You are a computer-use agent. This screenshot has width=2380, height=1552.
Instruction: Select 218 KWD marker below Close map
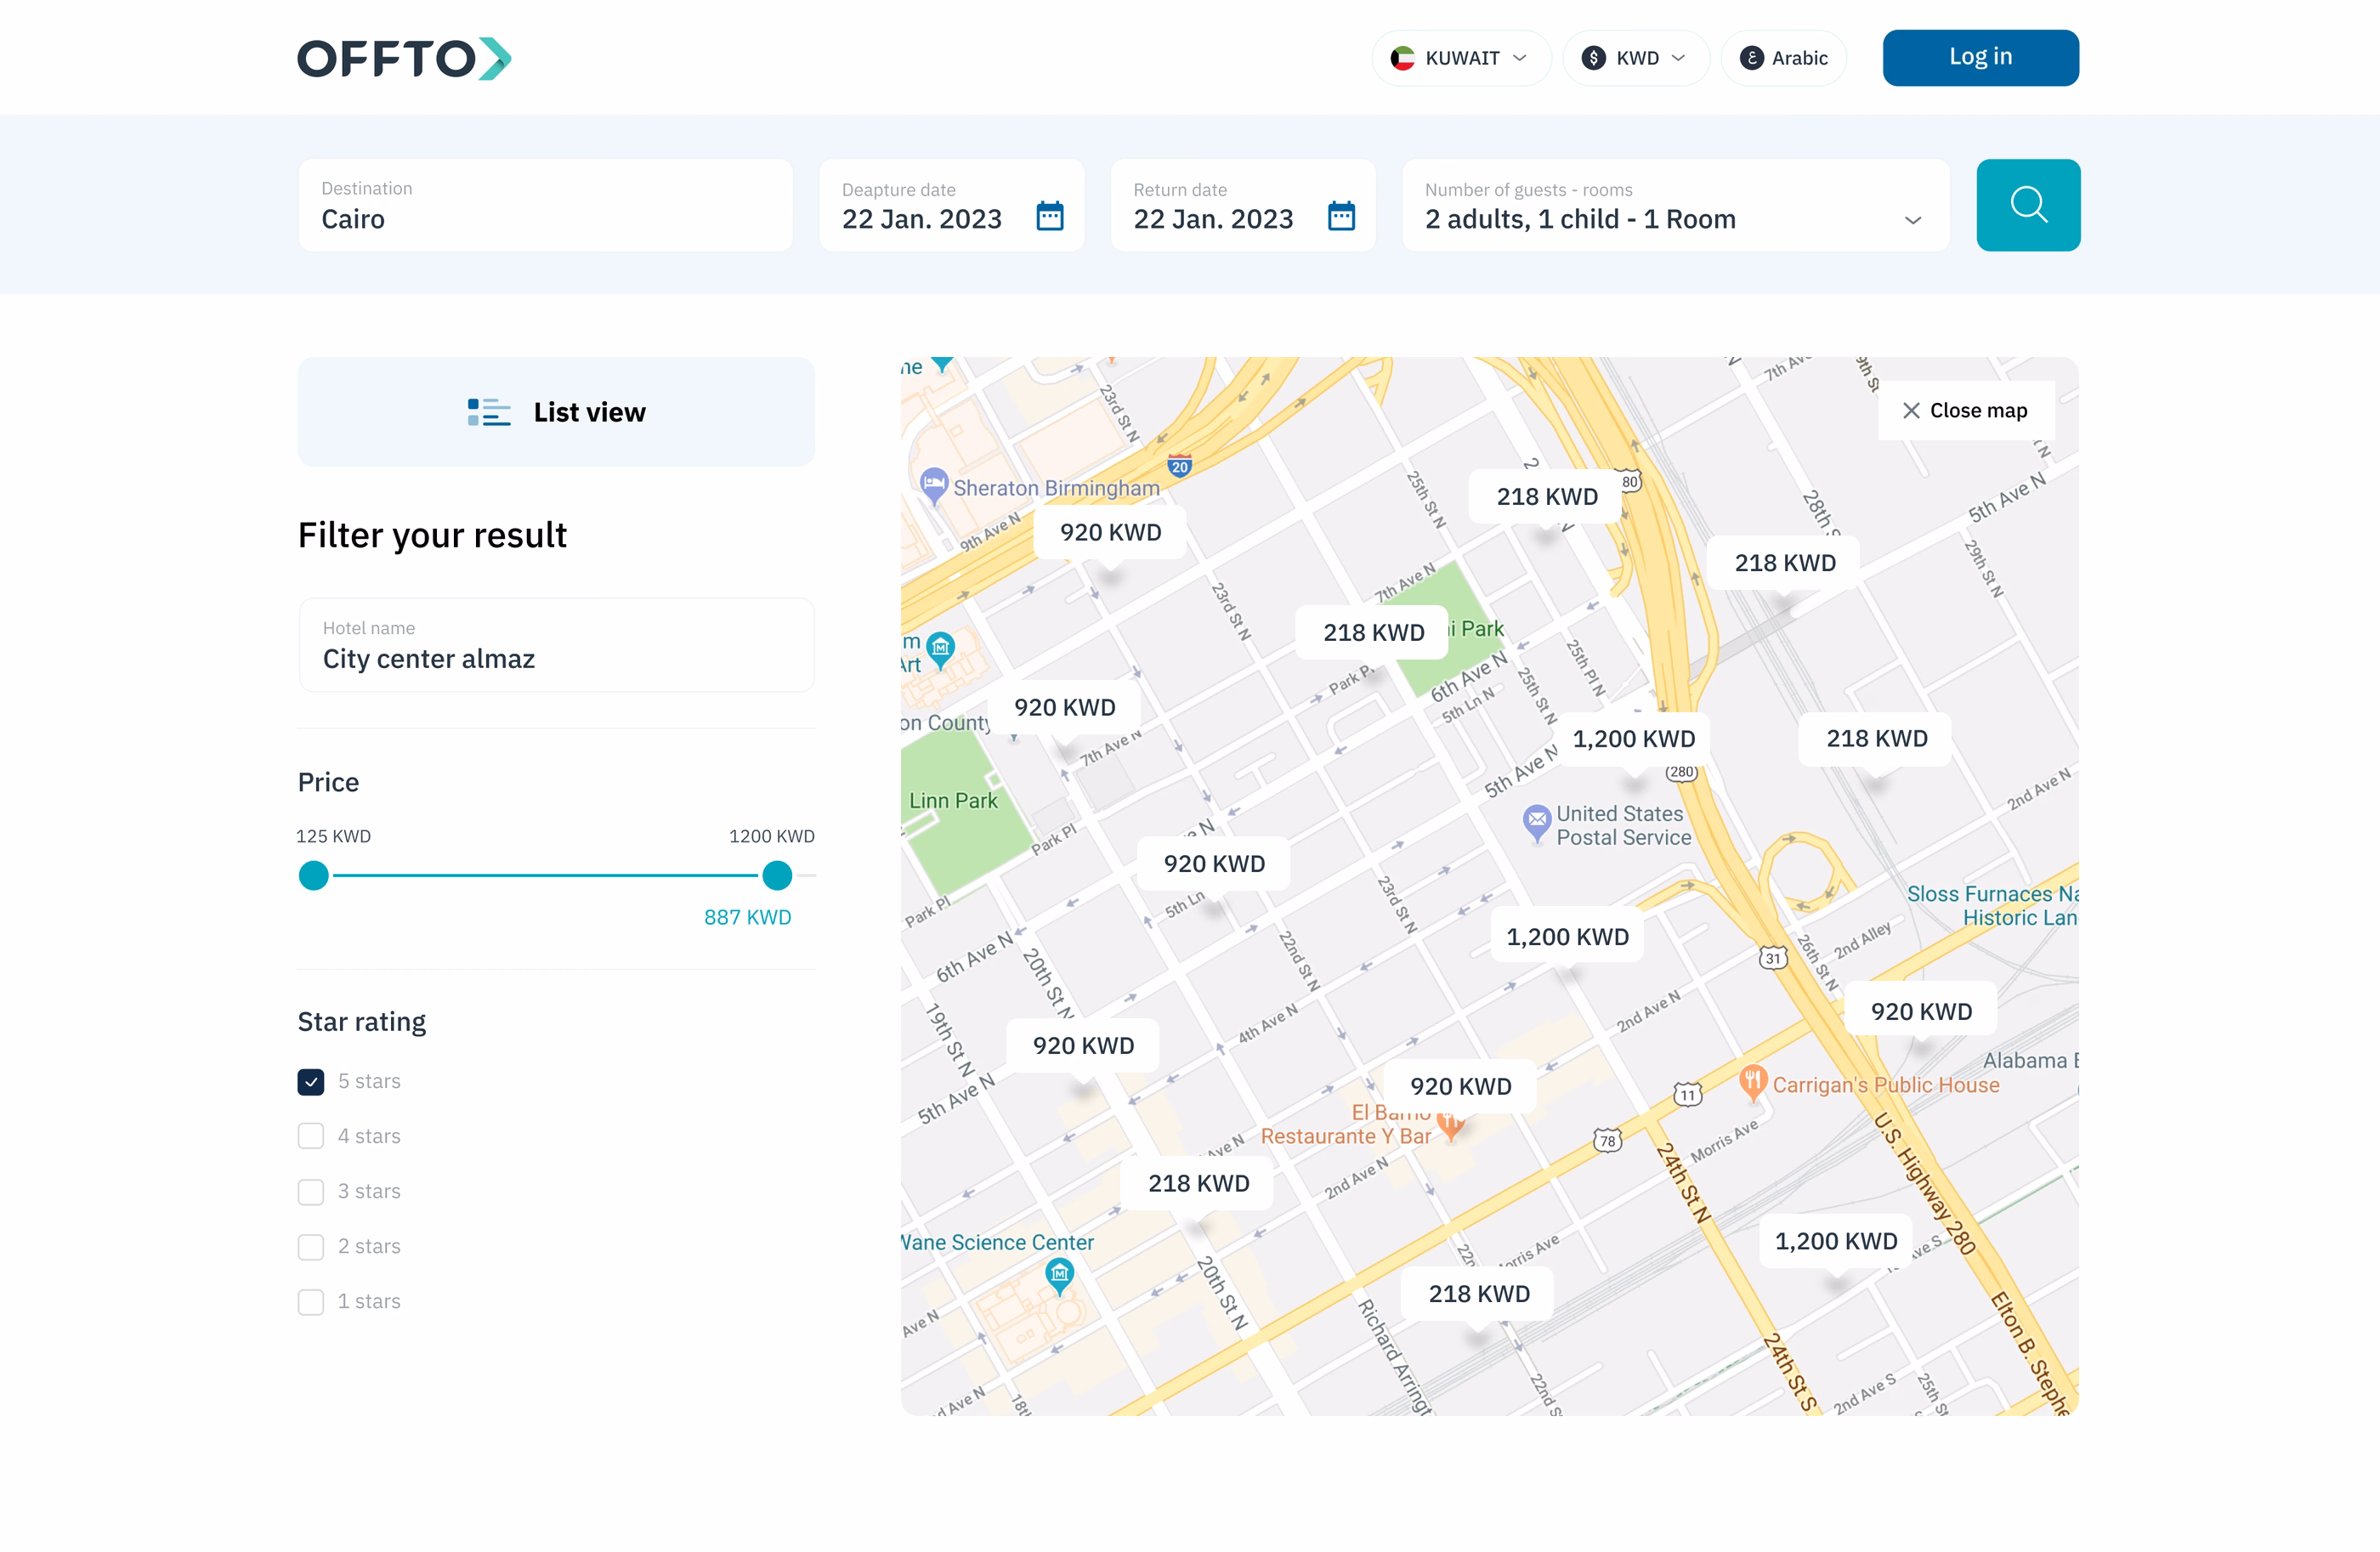point(1785,563)
